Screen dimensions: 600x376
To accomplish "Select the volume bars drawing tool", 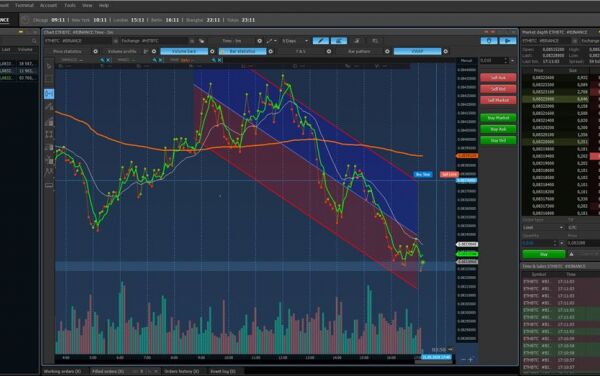I will click(49, 122).
